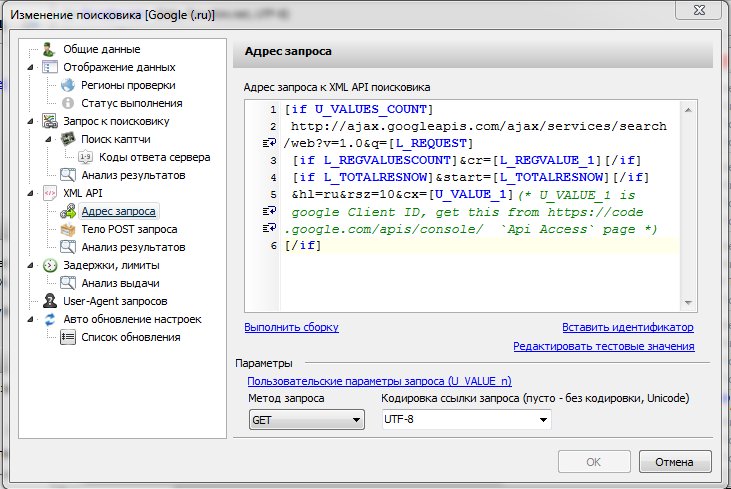
Task: Click the info icon beside Статус выполнения
Action: click(68, 103)
